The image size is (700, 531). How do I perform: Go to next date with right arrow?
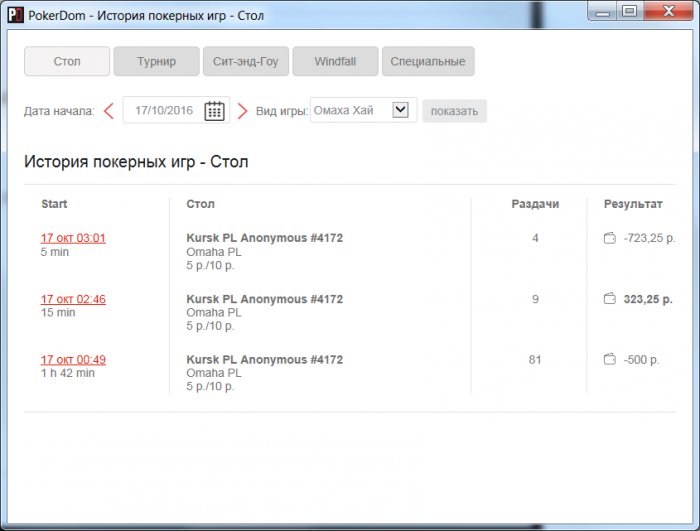[242, 111]
